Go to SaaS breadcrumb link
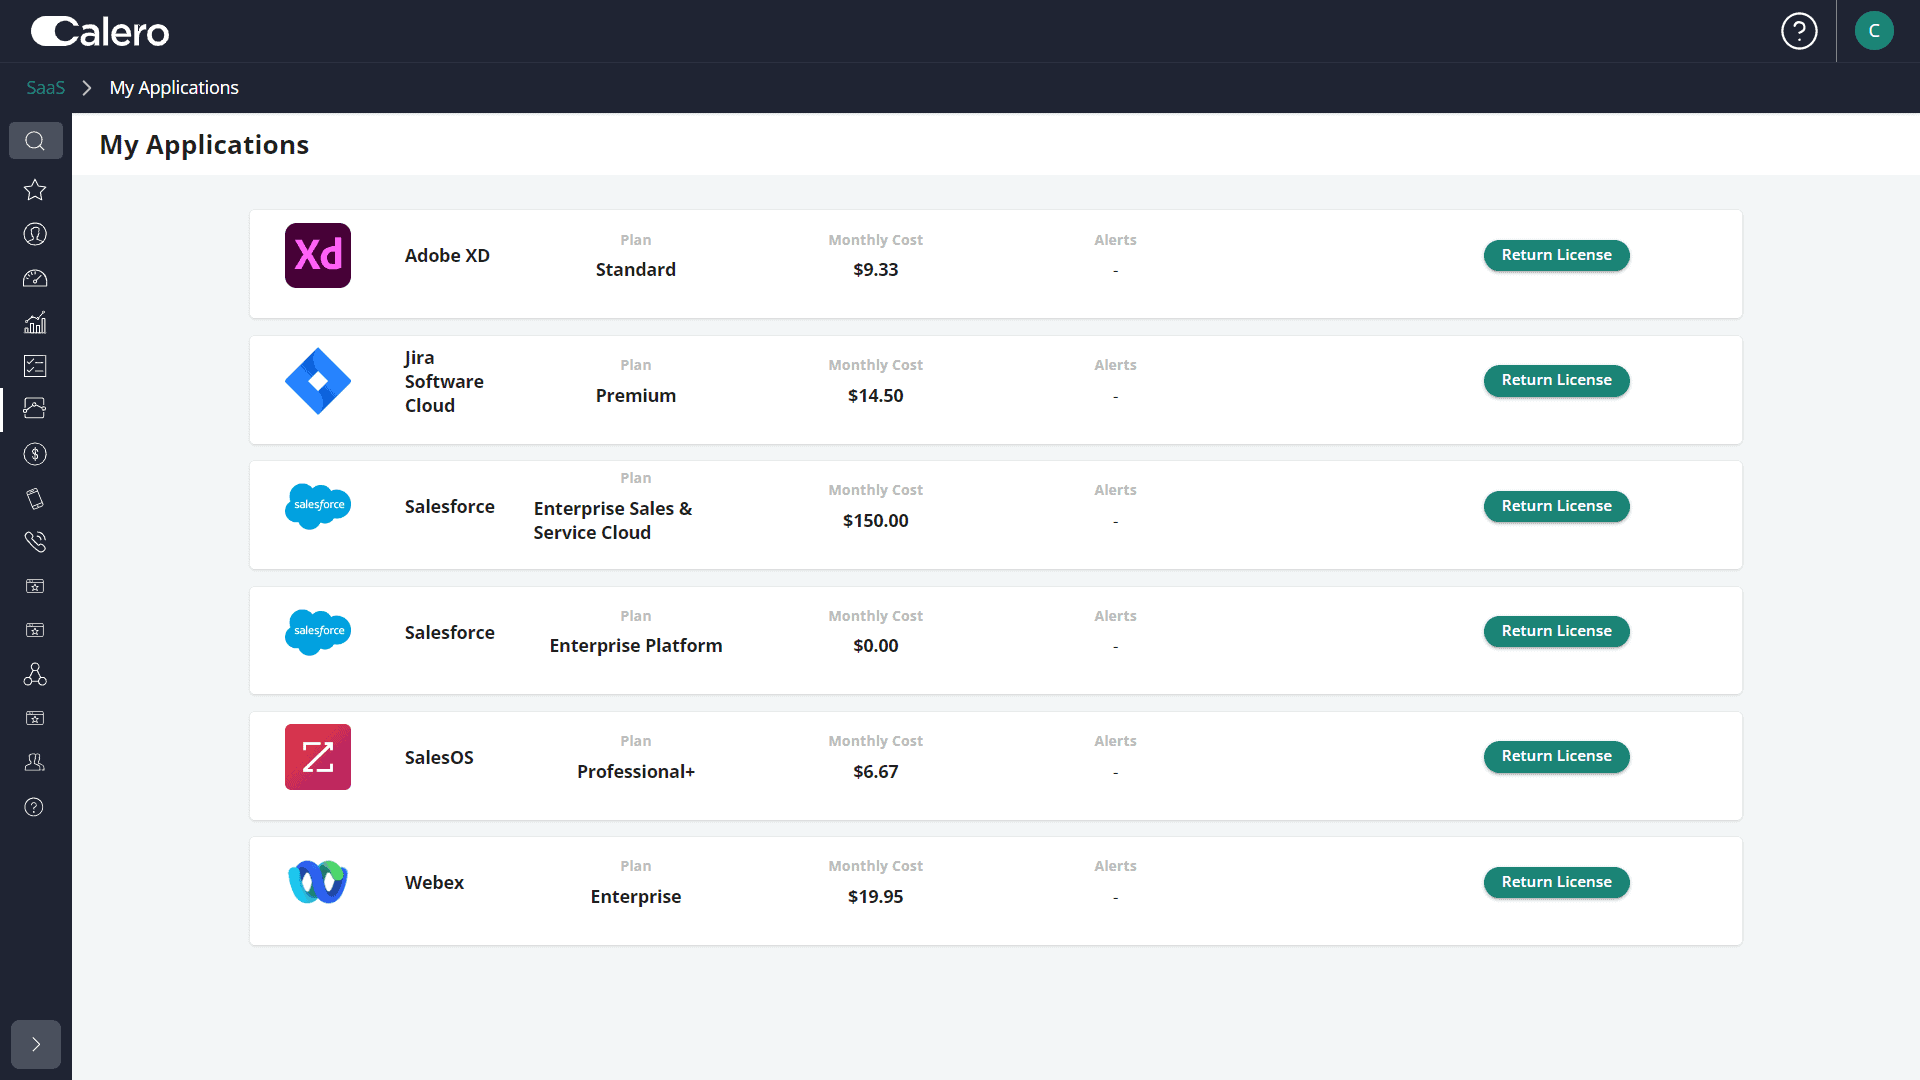Screen dimensions: 1920x1080 click(45, 88)
